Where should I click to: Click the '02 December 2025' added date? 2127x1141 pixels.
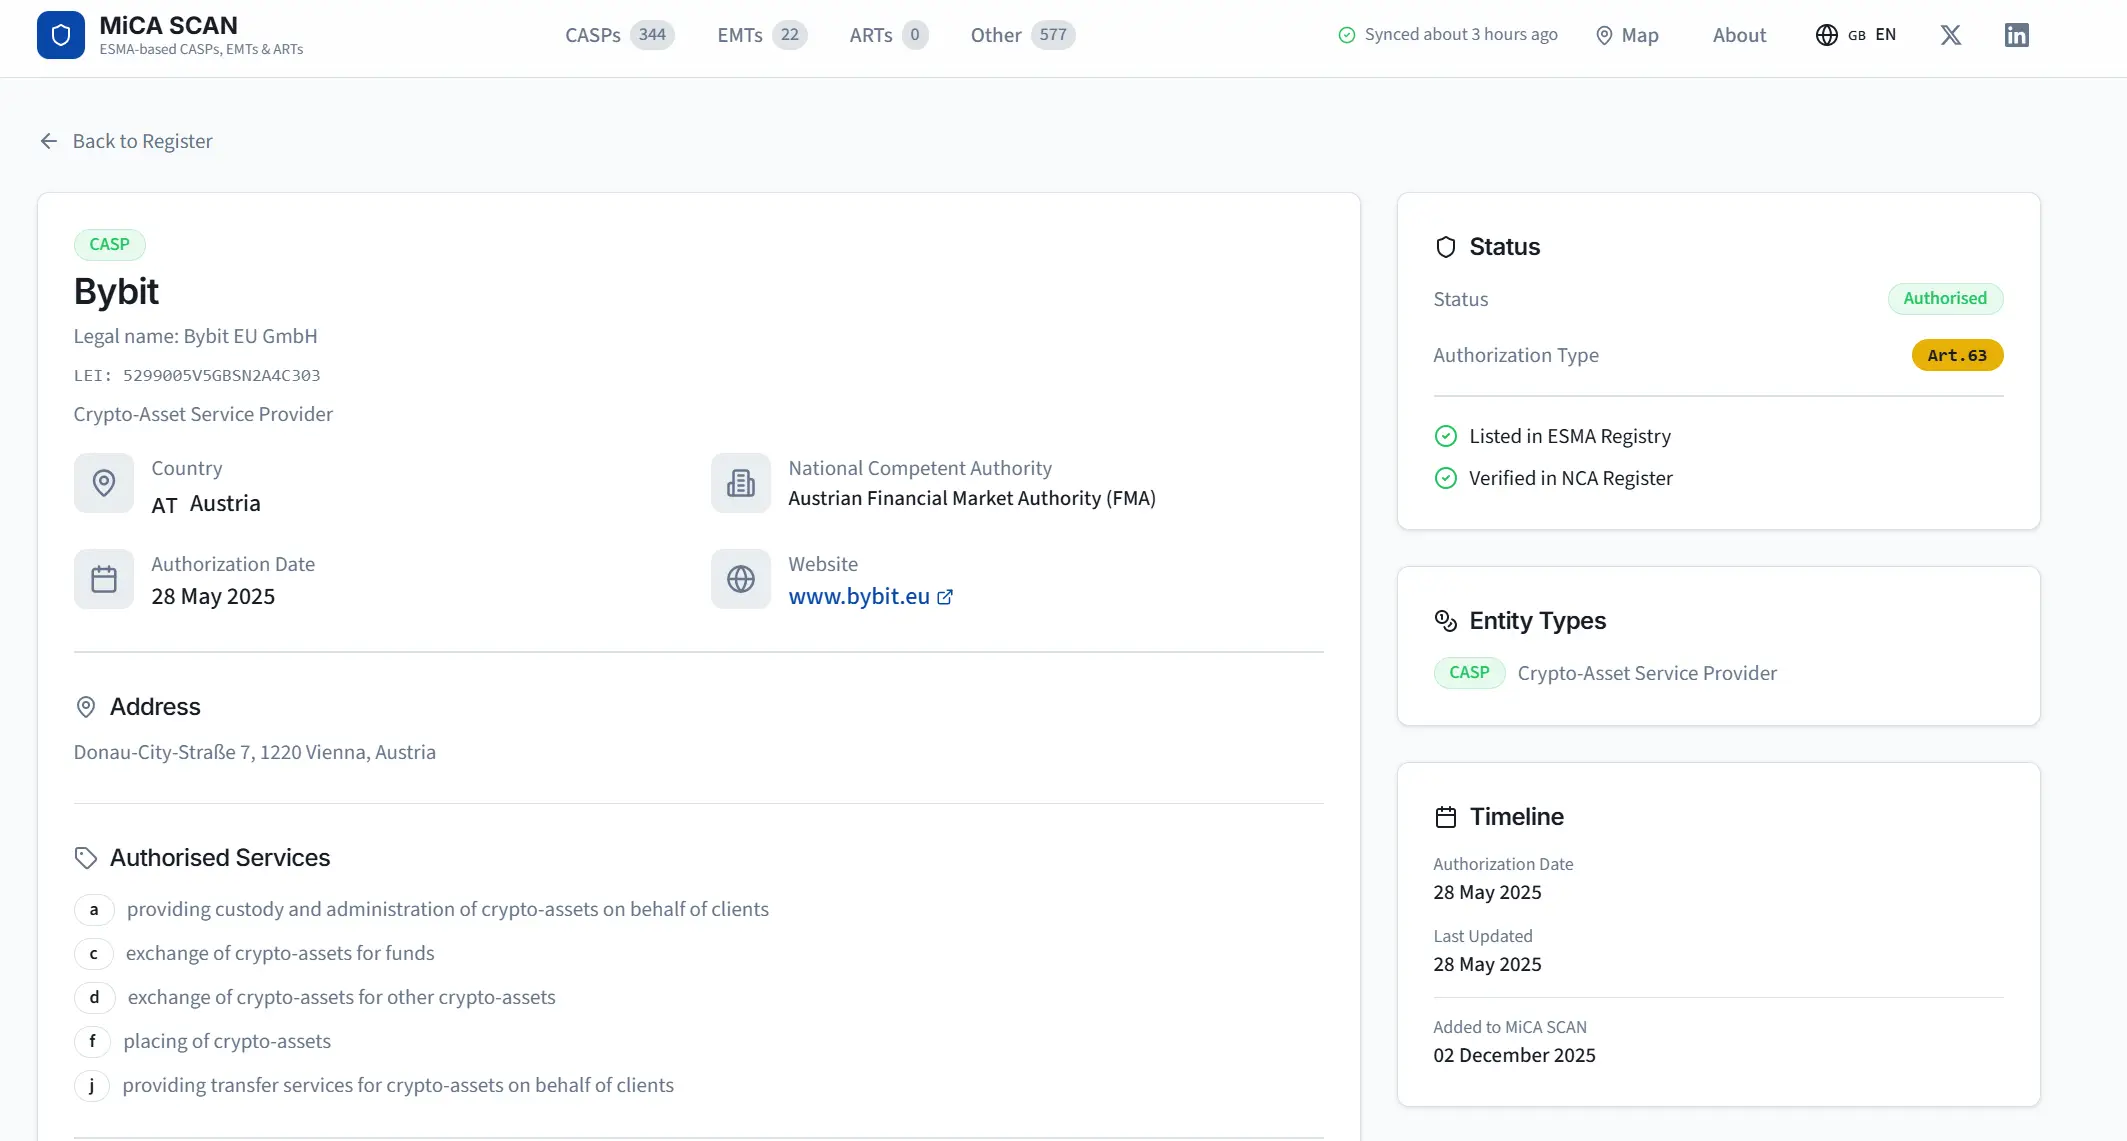[1514, 1056]
